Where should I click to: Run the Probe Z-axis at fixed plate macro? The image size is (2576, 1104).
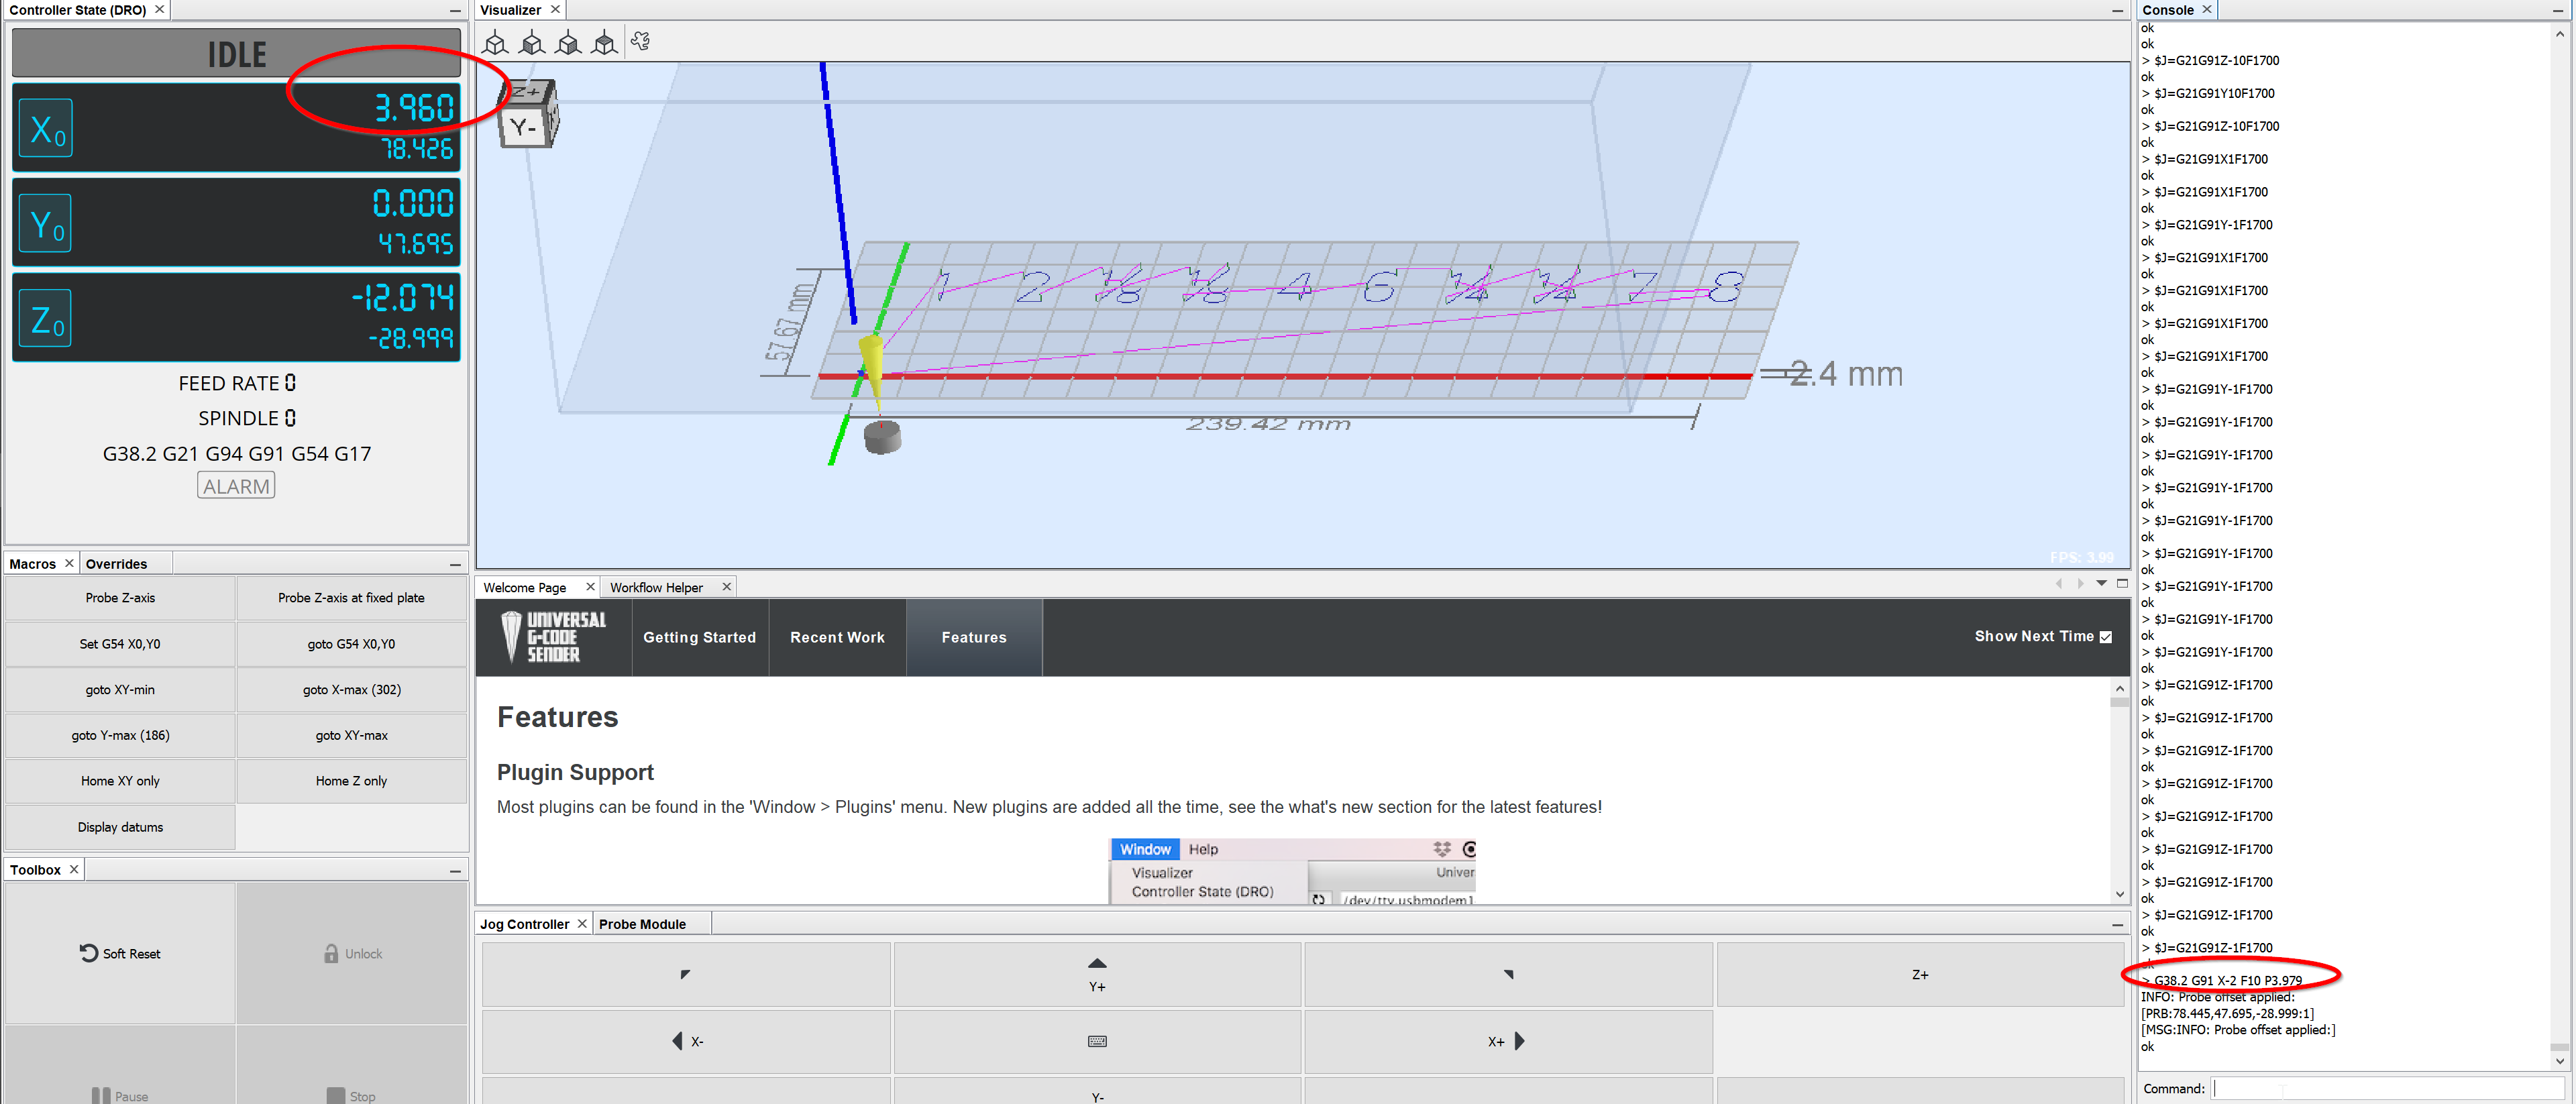(x=351, y=597)
